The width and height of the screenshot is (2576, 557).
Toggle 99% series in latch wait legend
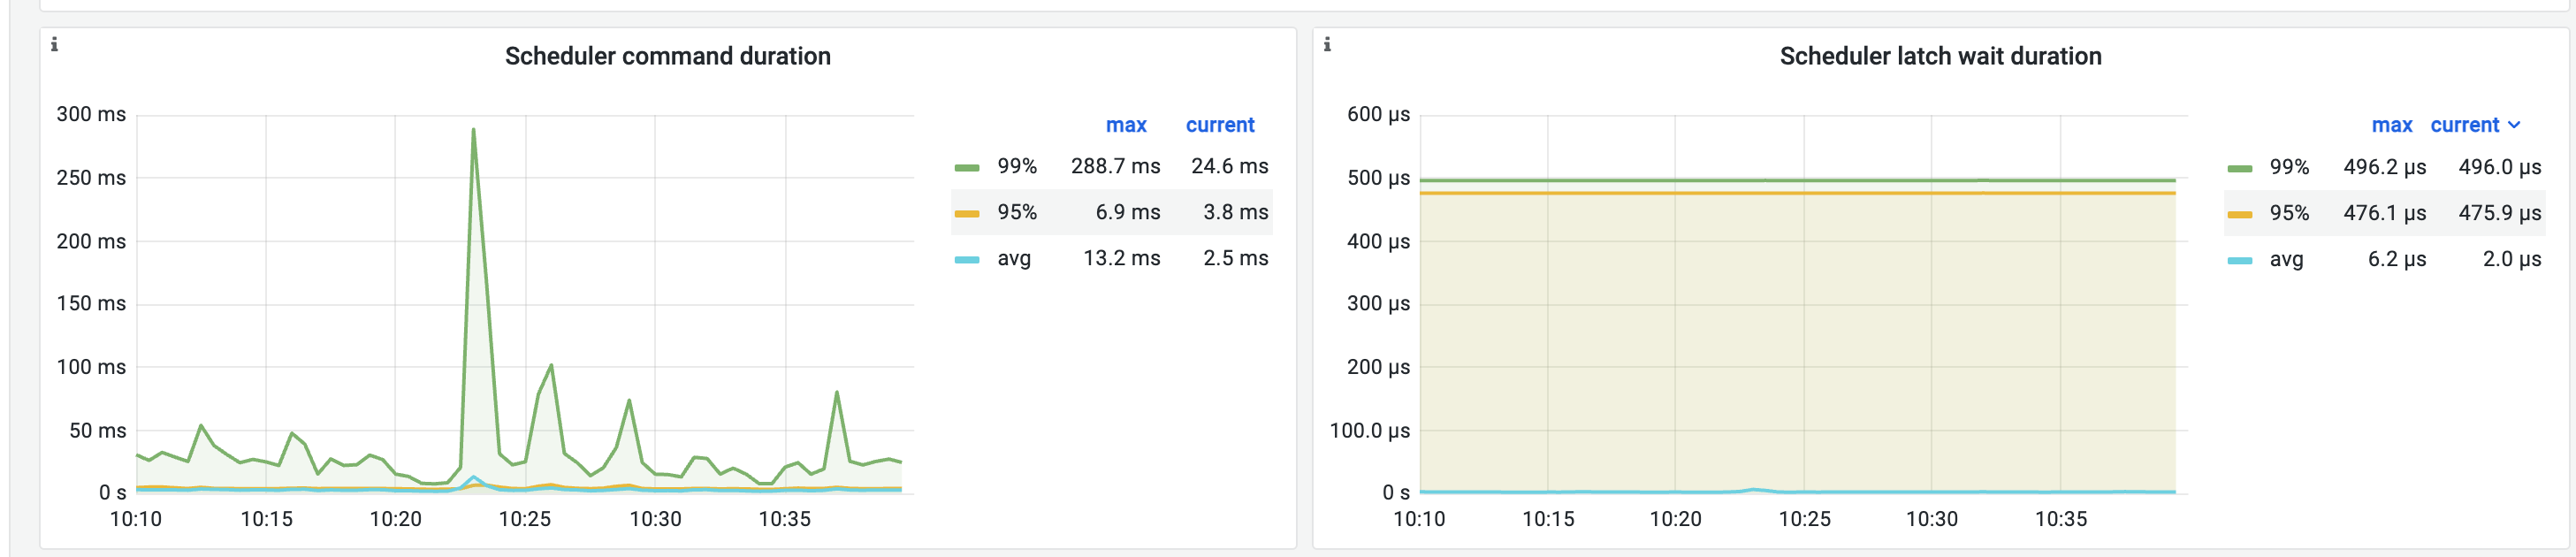[x=2289, y=167]
